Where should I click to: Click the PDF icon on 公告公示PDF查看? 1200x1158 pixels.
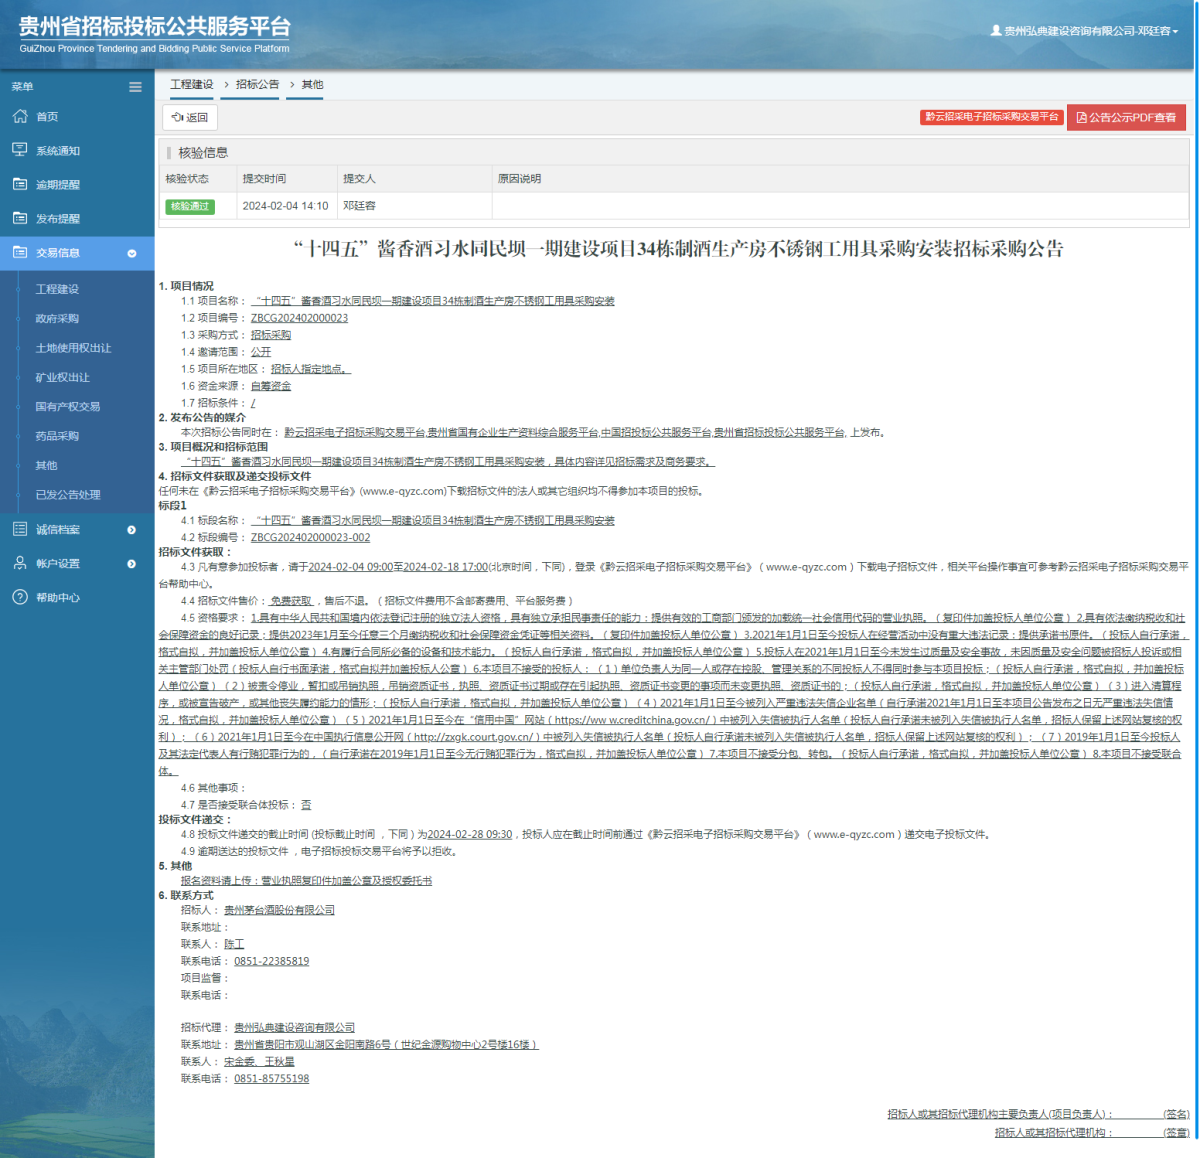point(1084,117)
